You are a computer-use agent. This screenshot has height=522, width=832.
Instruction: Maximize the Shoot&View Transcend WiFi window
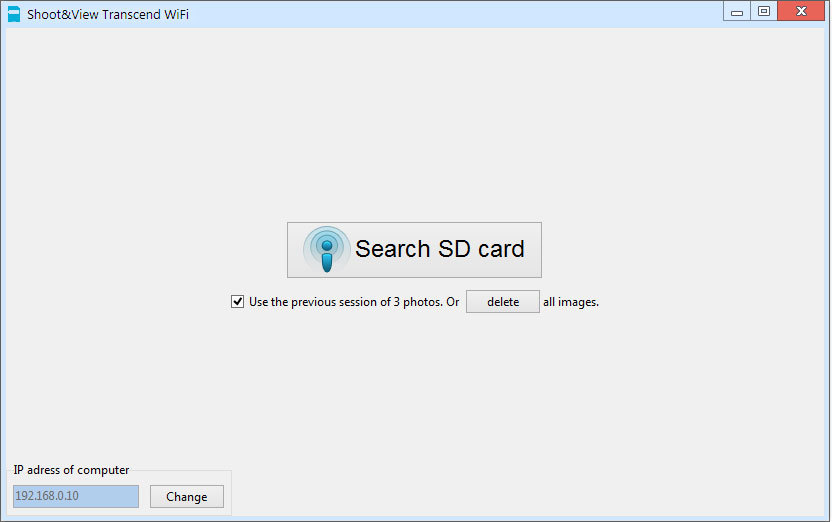764,11
